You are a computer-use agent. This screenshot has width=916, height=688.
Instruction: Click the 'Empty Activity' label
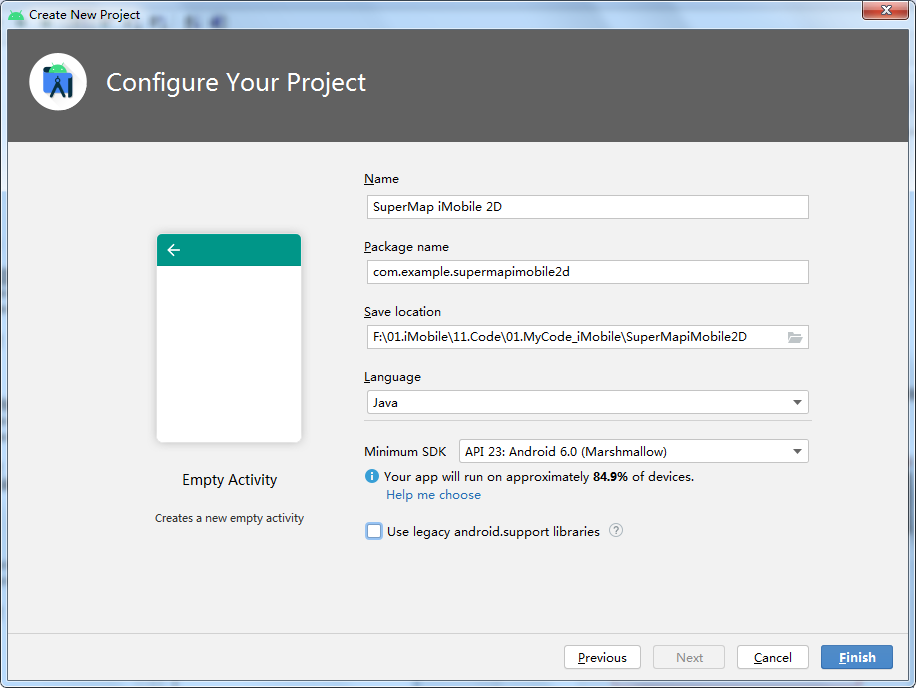[230, 479]
